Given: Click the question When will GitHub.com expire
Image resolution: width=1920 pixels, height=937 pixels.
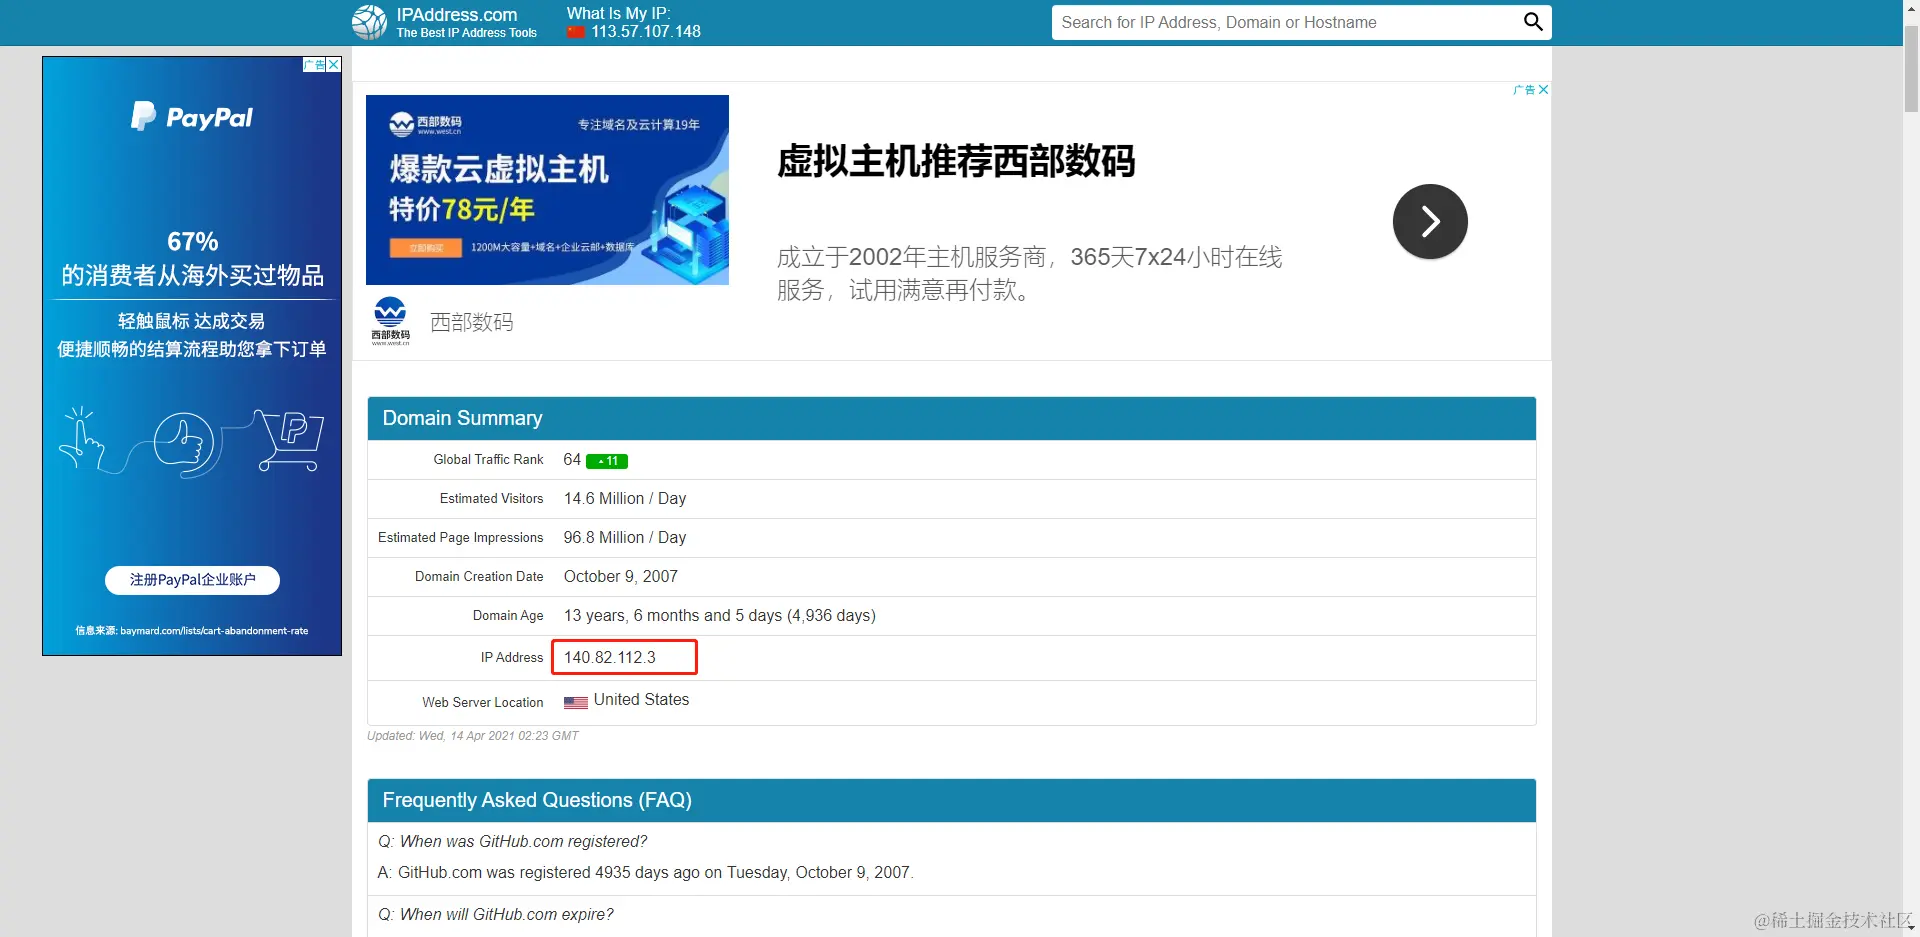Looking at the screenshot, I should (496, 914).
